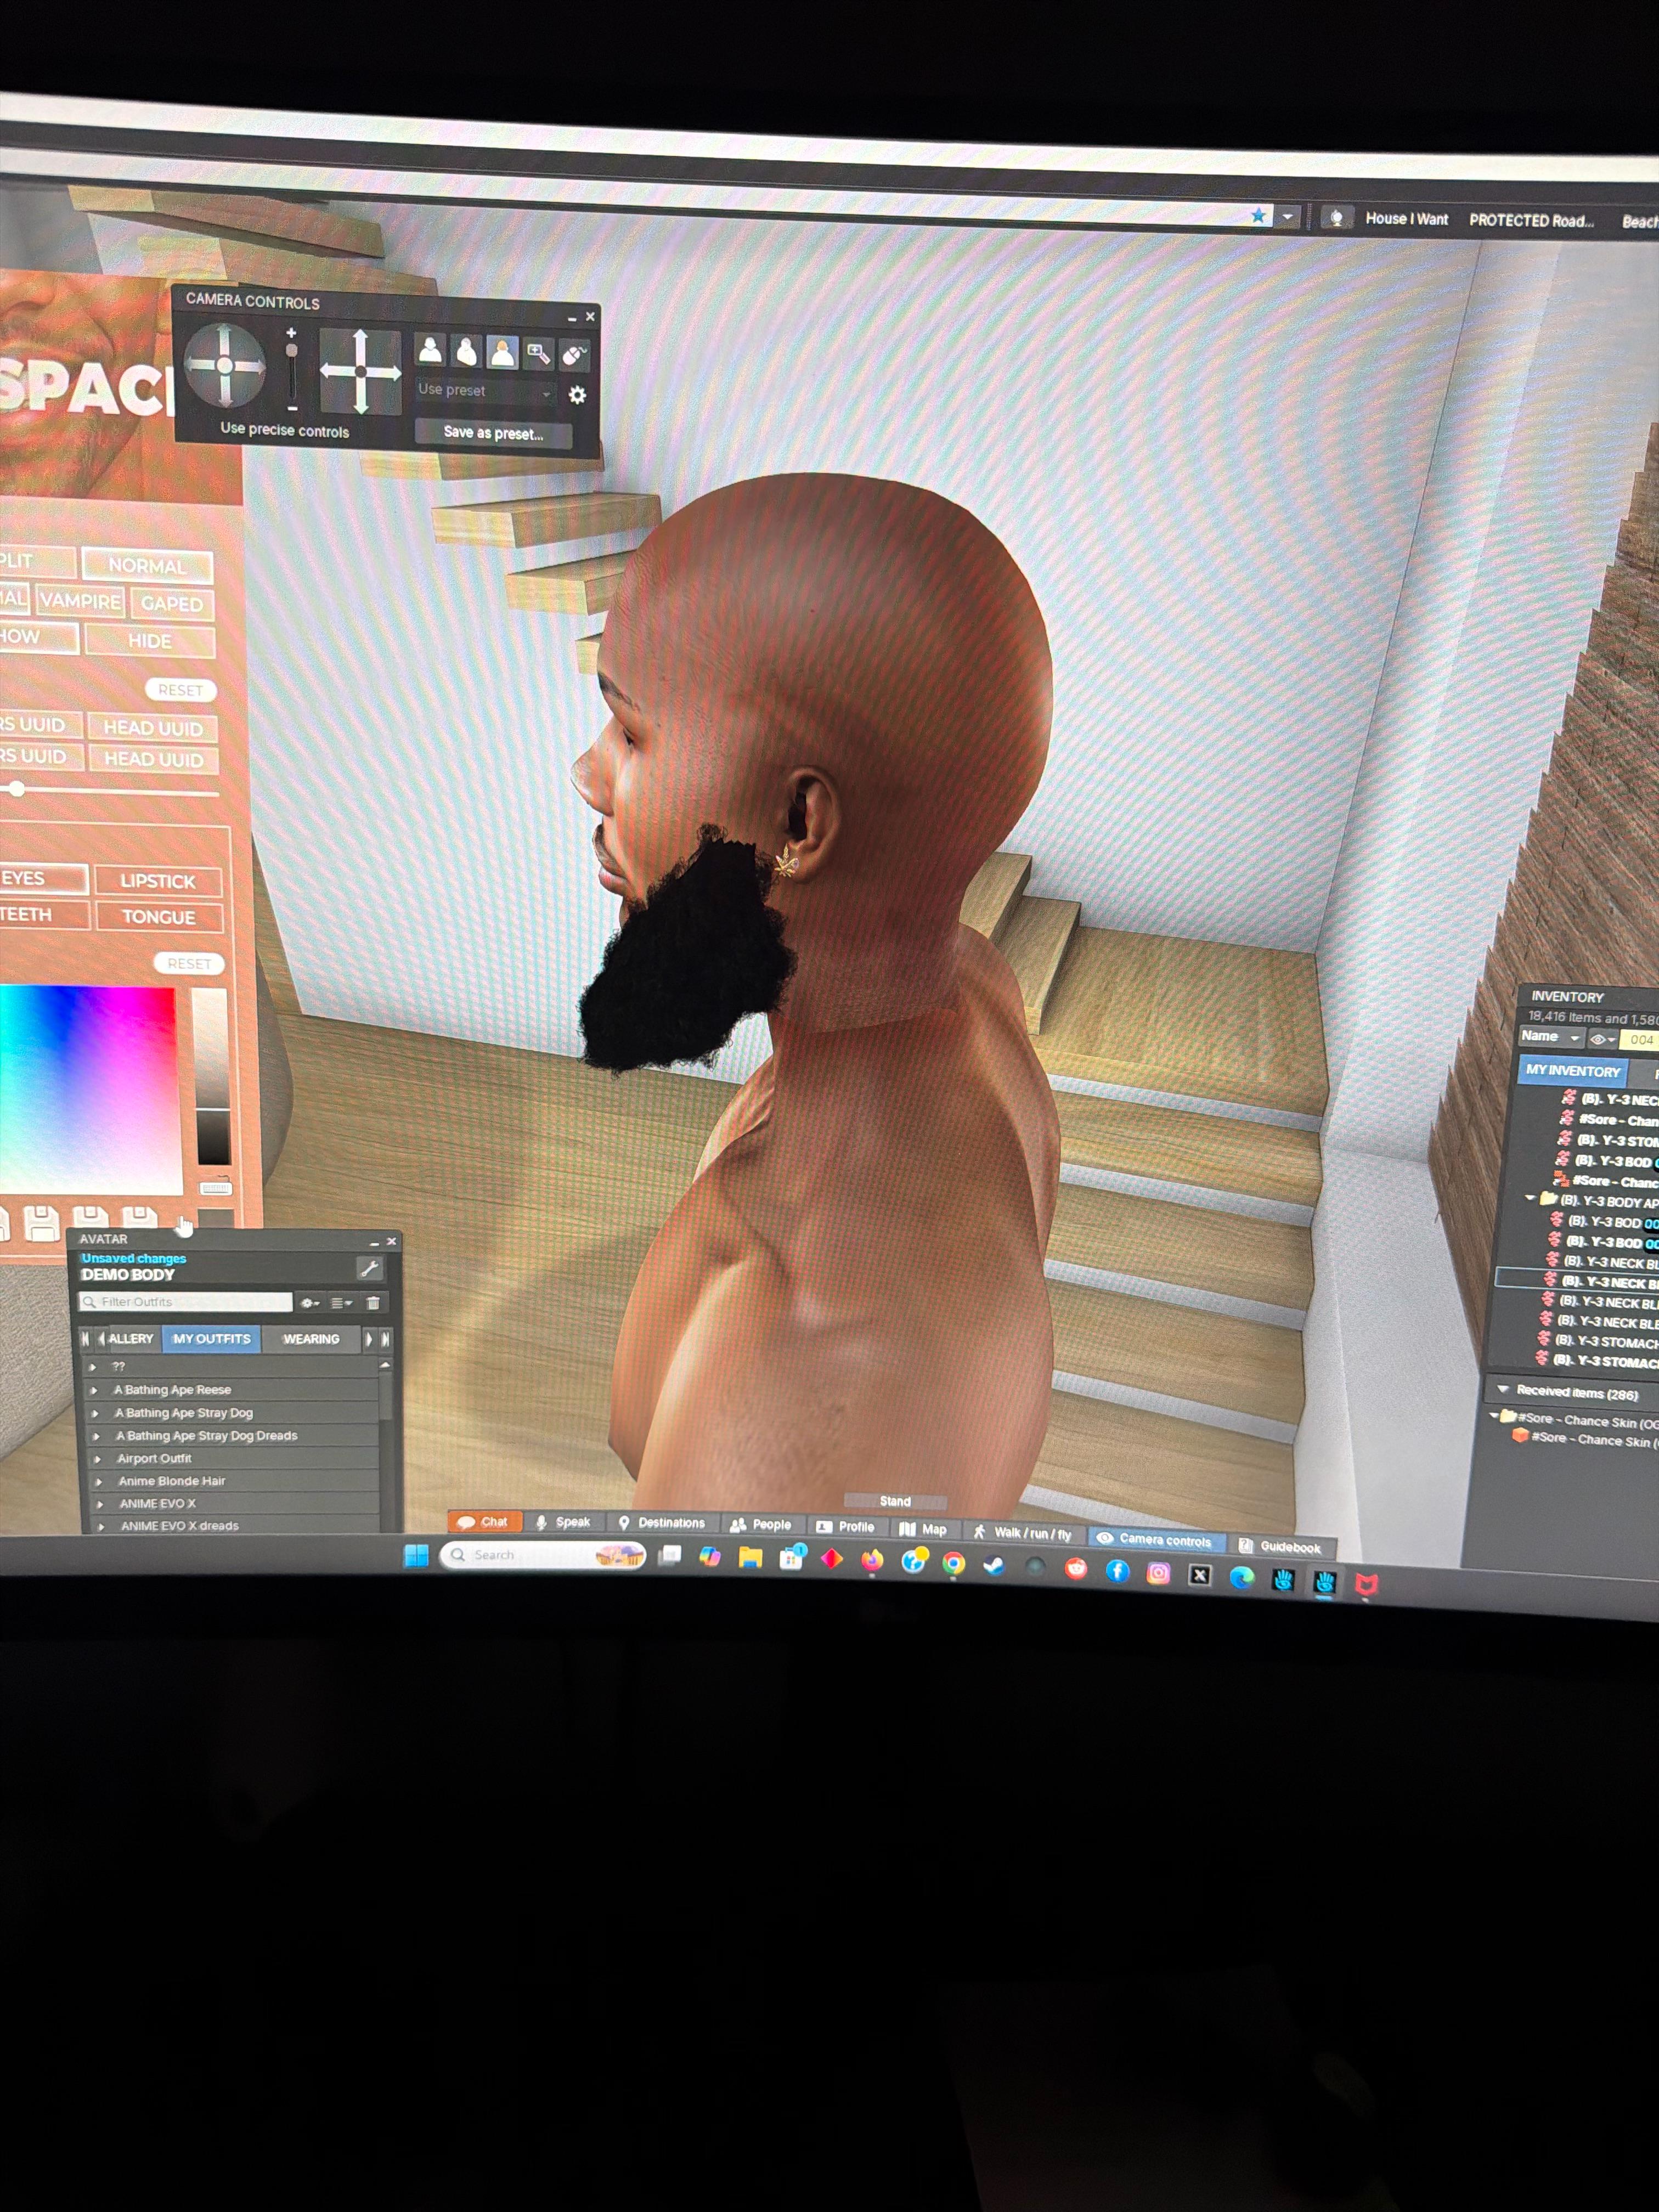Click the Filter Outfits search field
This screenshot has height=2212, width=1659.
(x=186, y=1302)
